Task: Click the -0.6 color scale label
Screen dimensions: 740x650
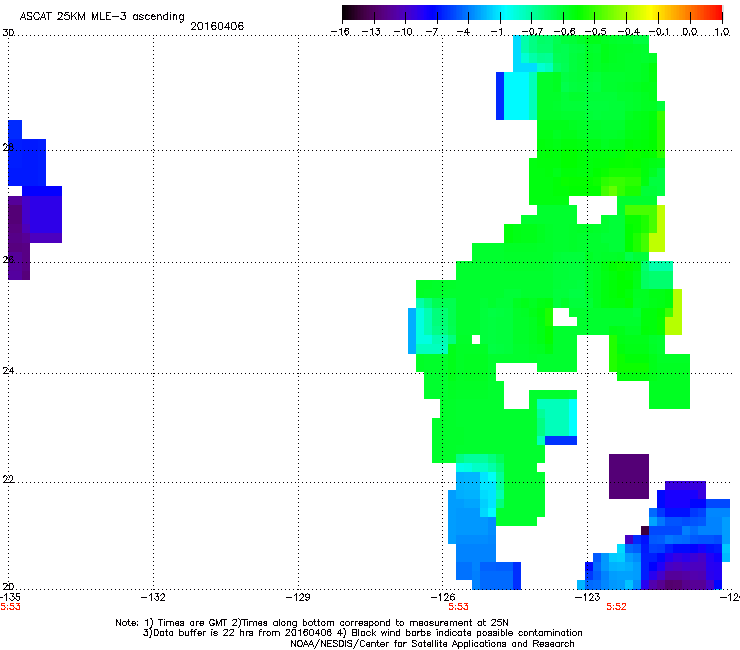Action: tap(564, 32)
